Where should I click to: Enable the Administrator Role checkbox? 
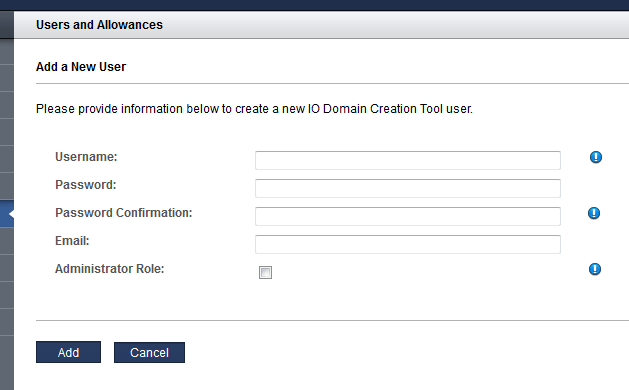click(265, 272)
